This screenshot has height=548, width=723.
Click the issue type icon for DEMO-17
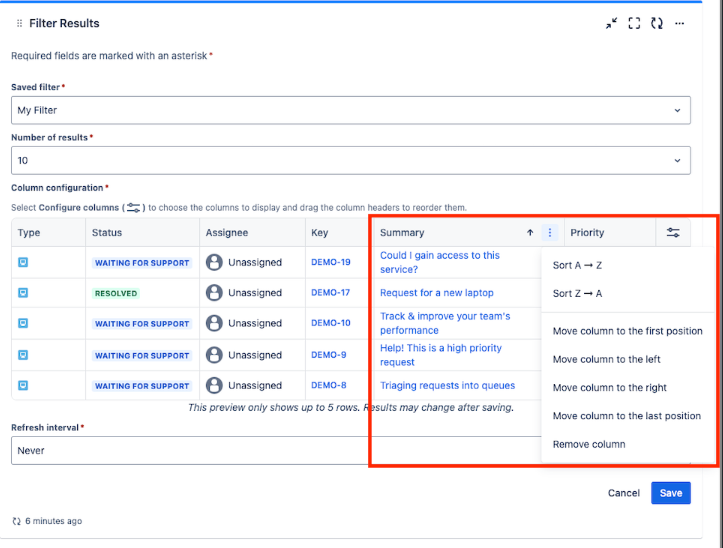23,292
